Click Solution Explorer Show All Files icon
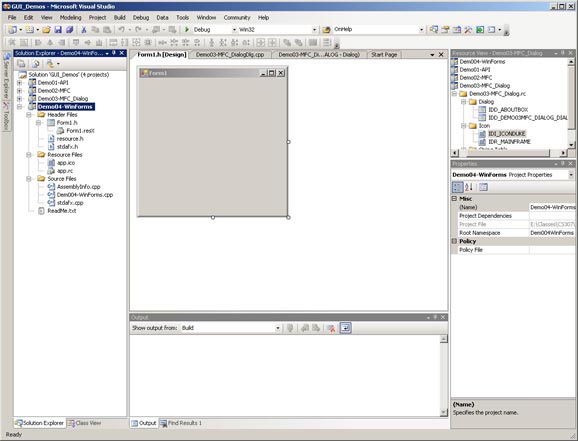The image size is (578, 441). pos(35,64)
